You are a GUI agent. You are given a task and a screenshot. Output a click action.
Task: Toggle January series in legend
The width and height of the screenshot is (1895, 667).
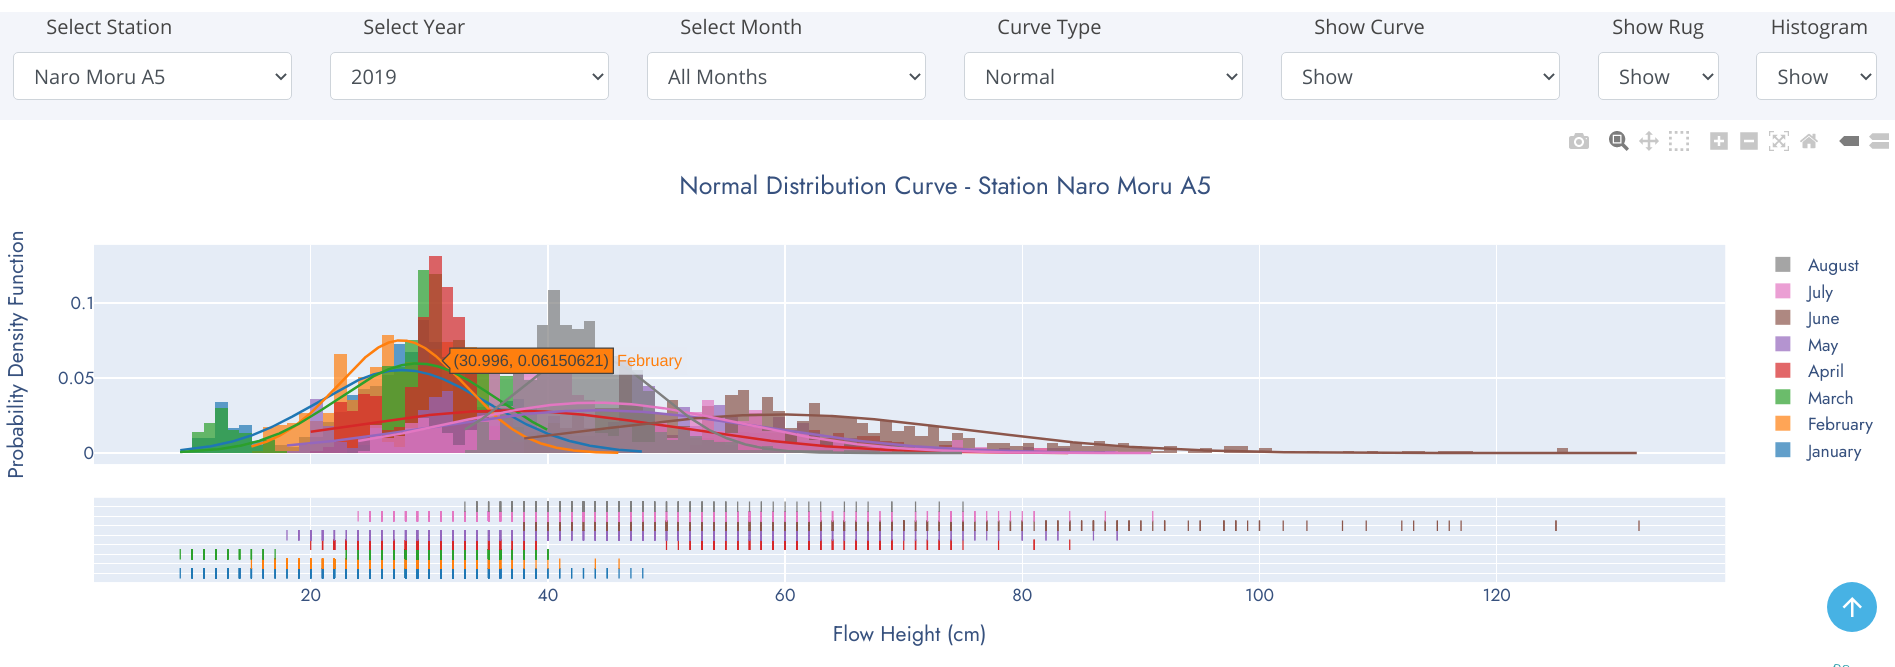(1818, 451)
